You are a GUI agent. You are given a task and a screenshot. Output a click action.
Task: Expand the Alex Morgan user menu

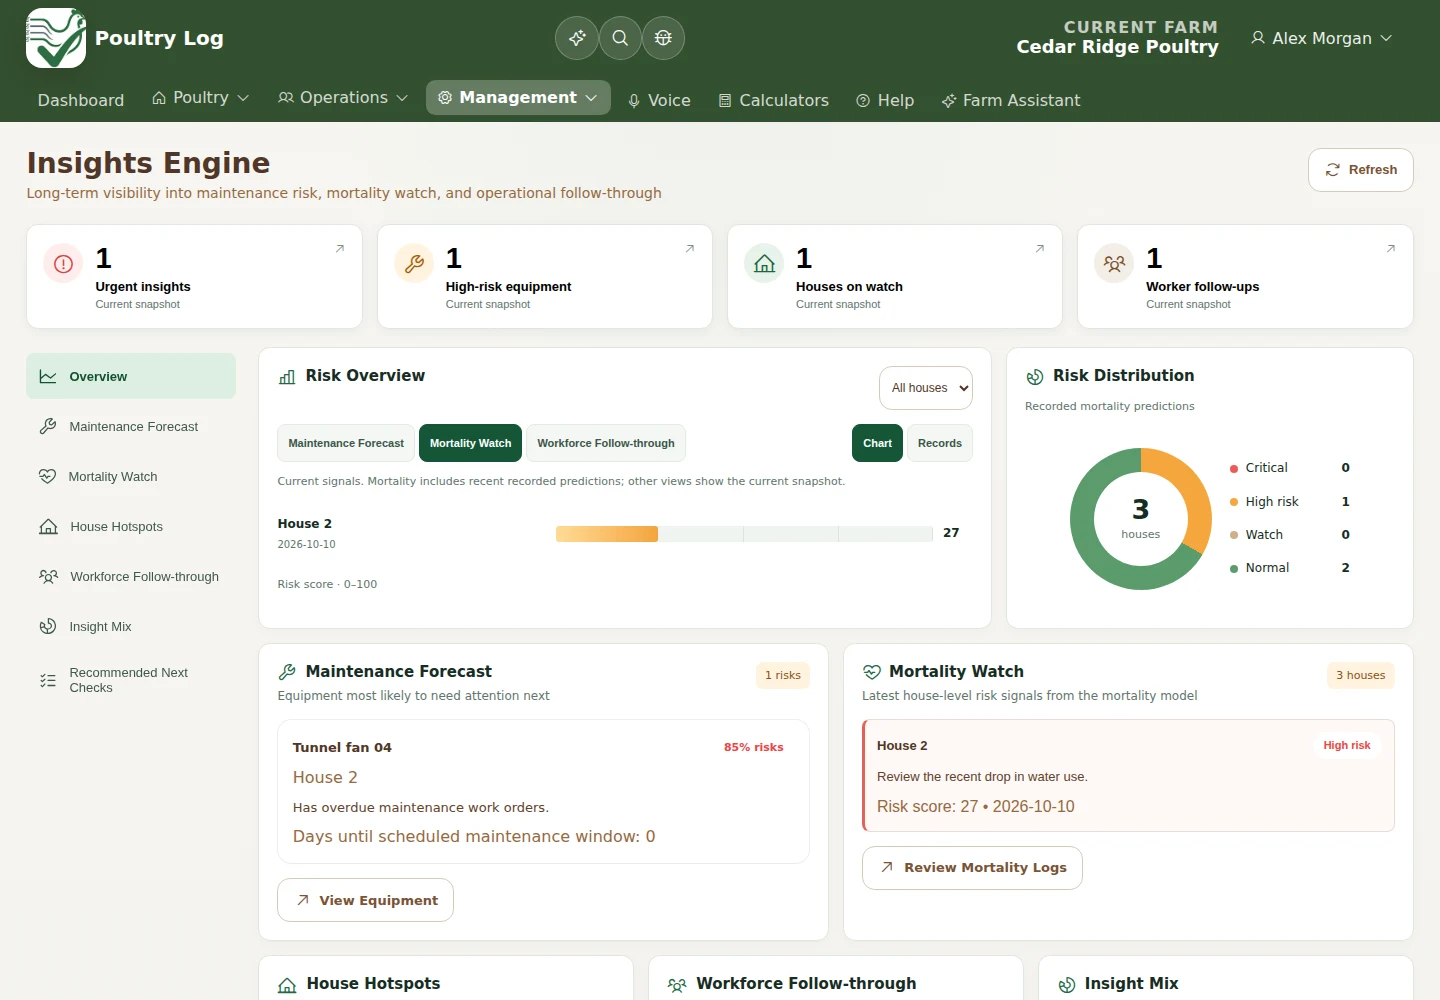1321,38
